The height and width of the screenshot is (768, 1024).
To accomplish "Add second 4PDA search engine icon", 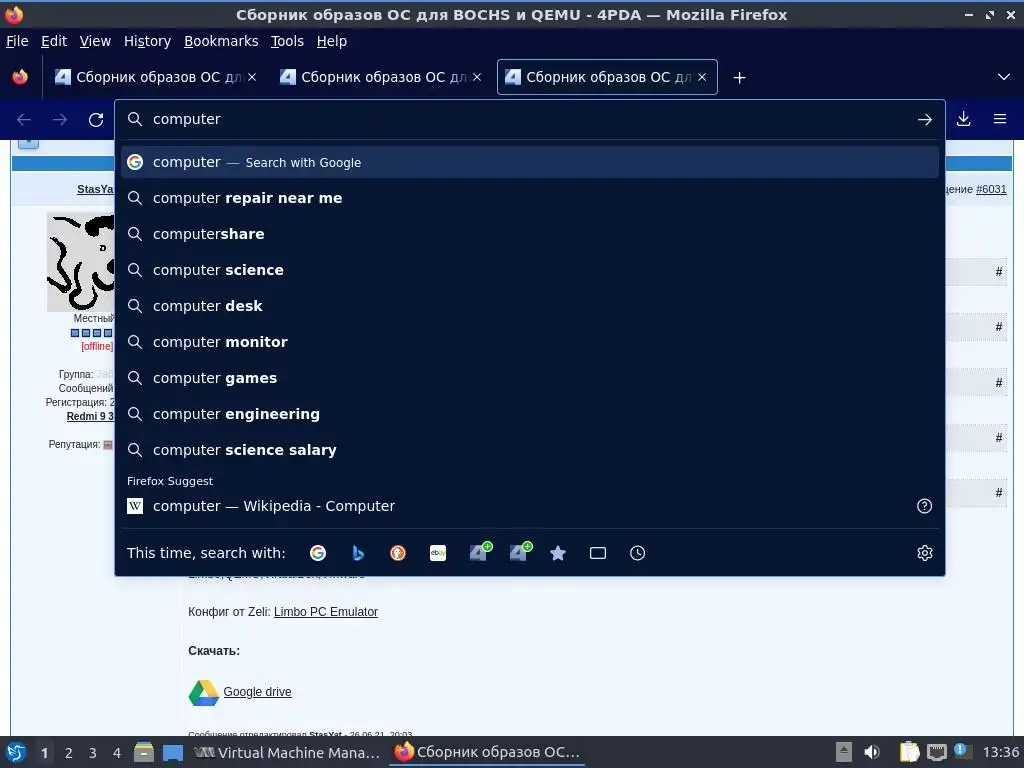I will 520,552.
